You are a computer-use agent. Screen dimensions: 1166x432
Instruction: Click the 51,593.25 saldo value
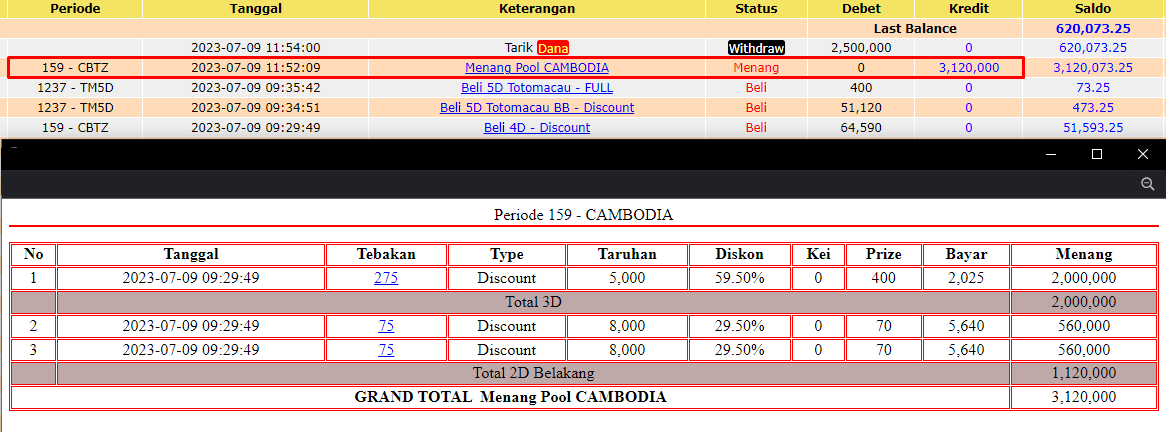(1093, 128)
